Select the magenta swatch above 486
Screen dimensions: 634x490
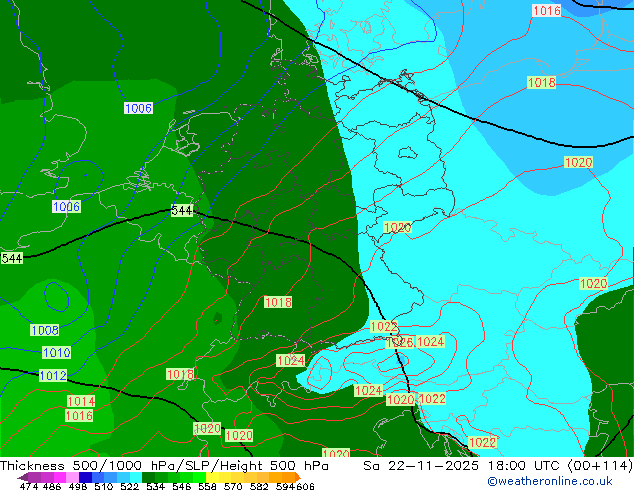point(60,477)
